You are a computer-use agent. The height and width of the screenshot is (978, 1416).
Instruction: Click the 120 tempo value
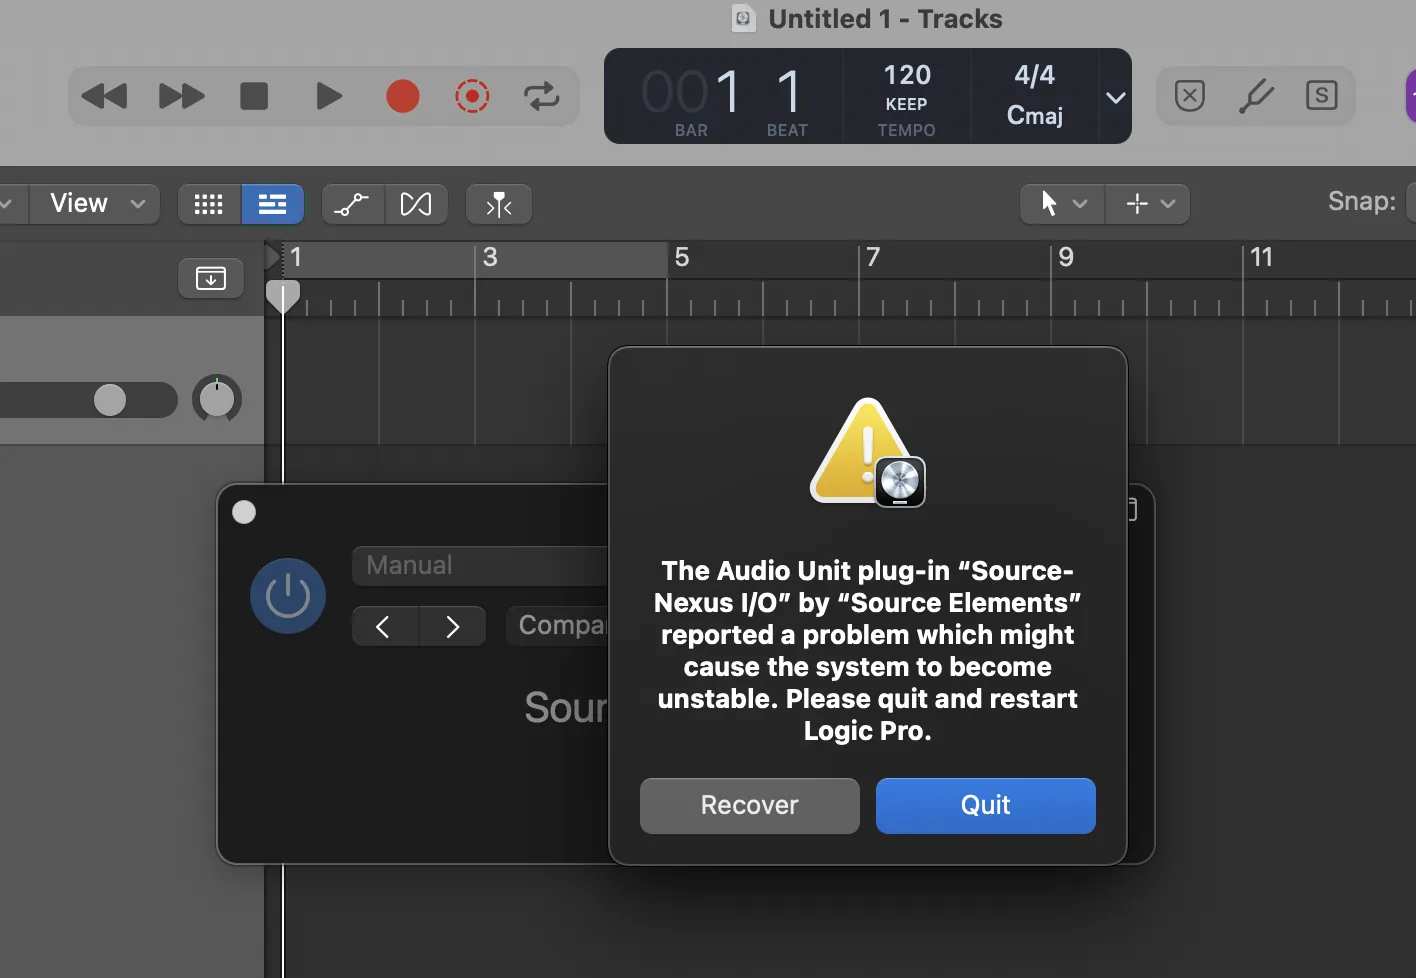click(907, 75)
